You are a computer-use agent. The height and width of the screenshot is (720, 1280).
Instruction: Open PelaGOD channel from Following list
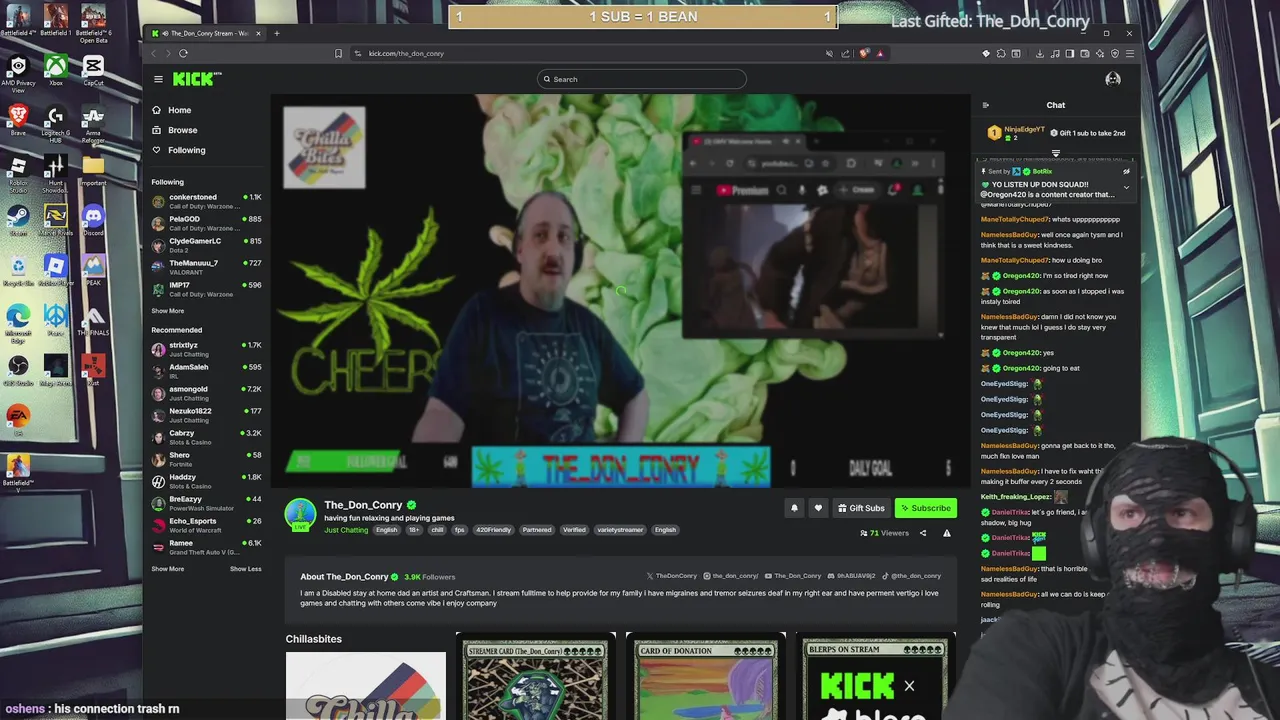click(x=207, y=223)
